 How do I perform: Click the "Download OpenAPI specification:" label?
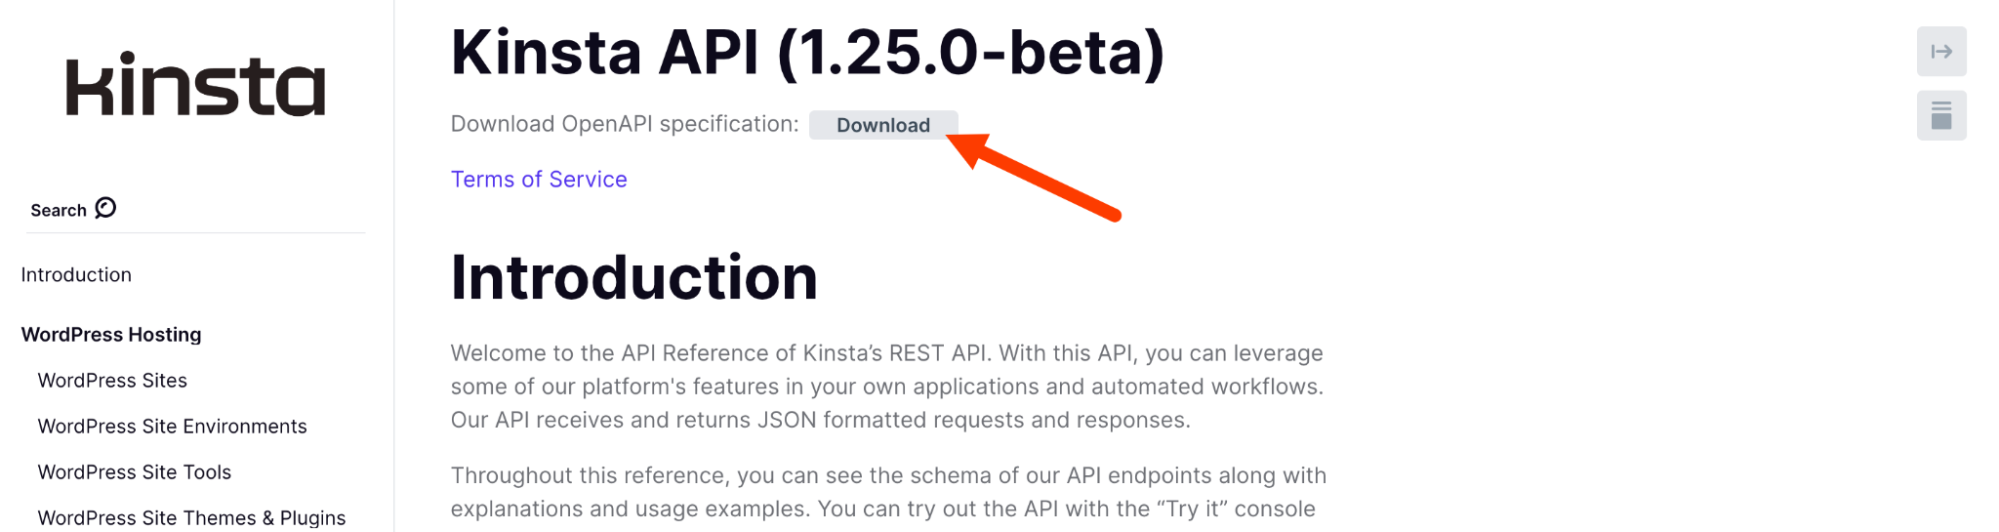pyautogui.click(x=624, y=124)
